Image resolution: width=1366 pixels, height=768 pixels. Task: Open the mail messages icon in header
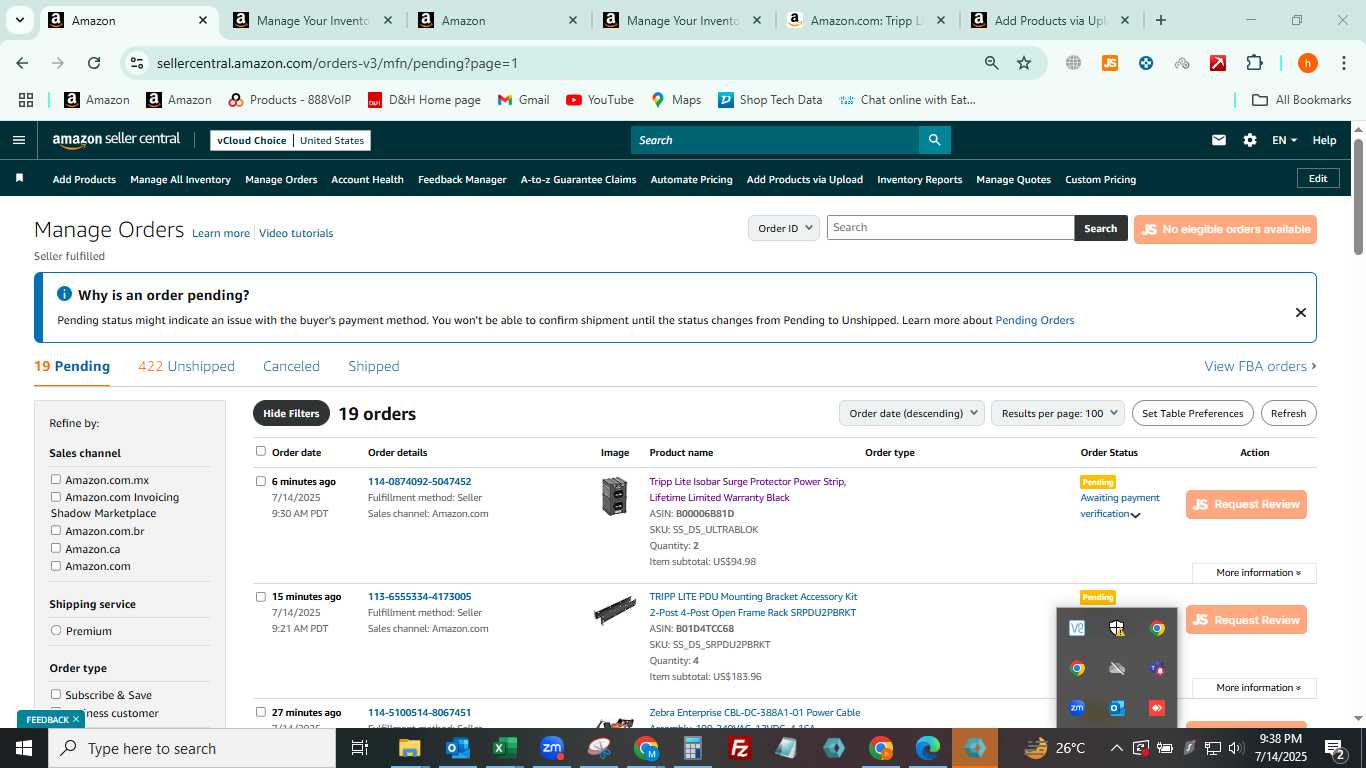point(1218,140)
